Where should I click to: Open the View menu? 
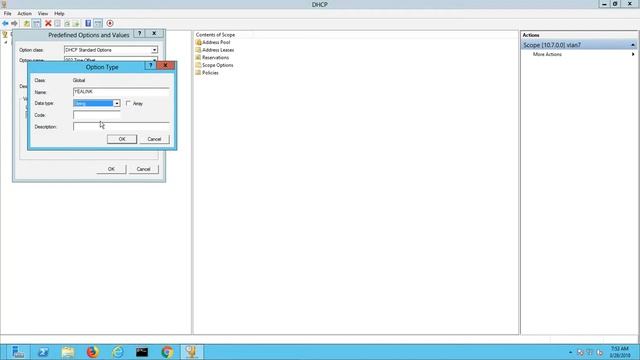pos(43,13)
